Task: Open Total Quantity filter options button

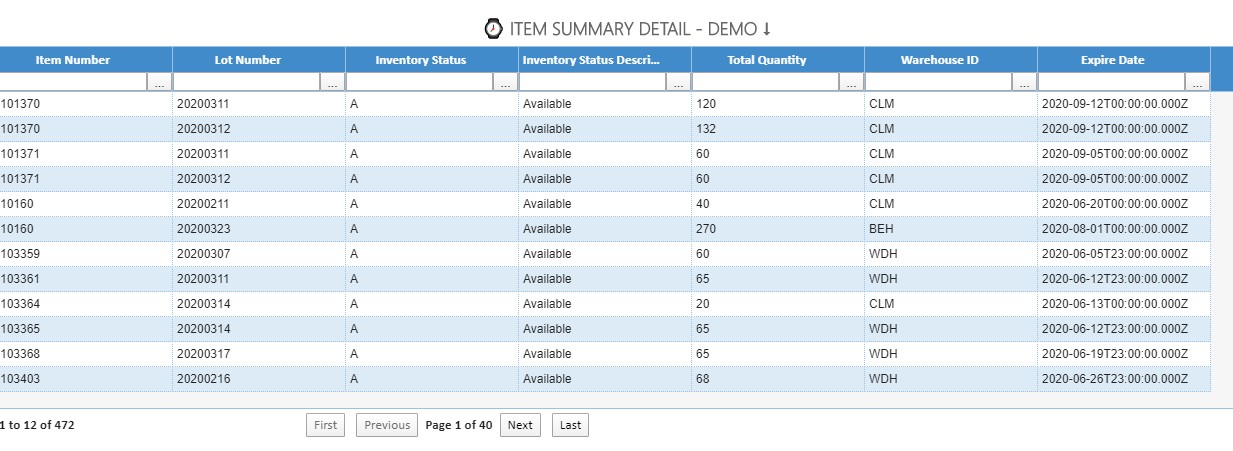Action: point(852,83)
